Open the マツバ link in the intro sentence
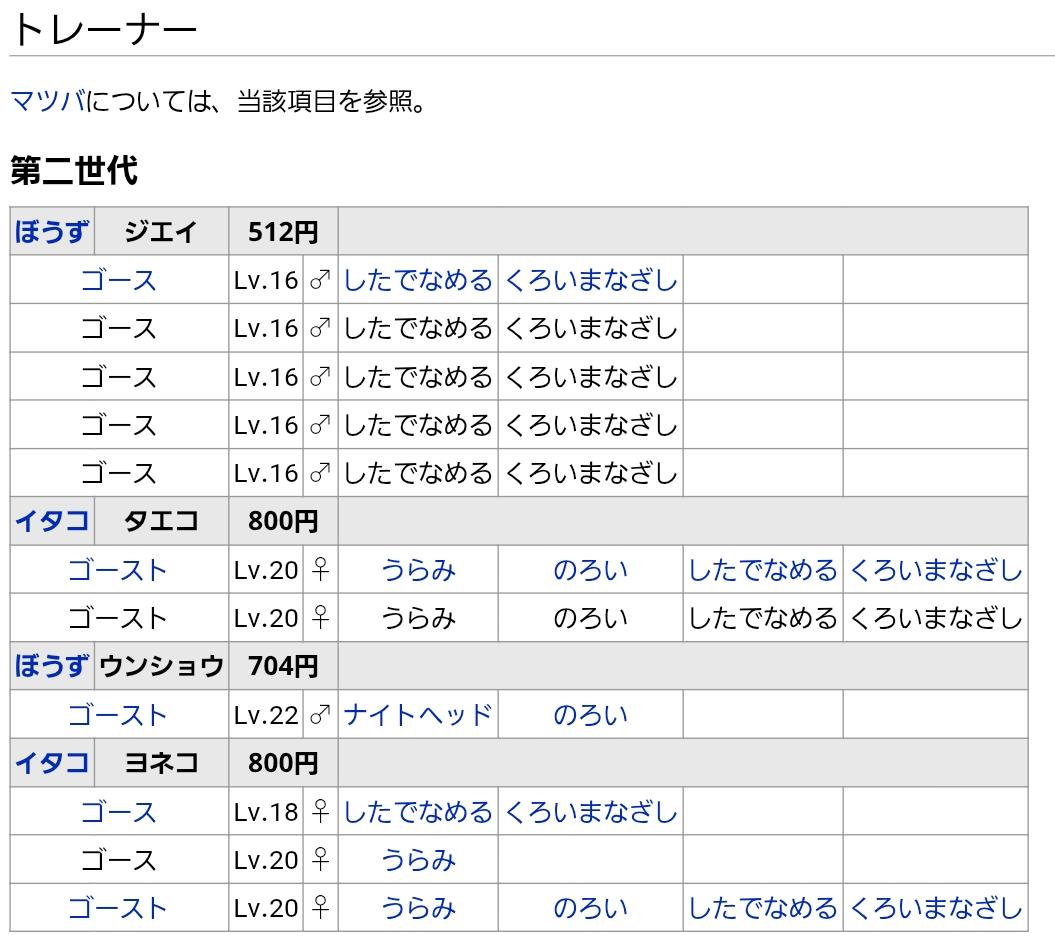Screen dimensions: 1055x944 47,102
